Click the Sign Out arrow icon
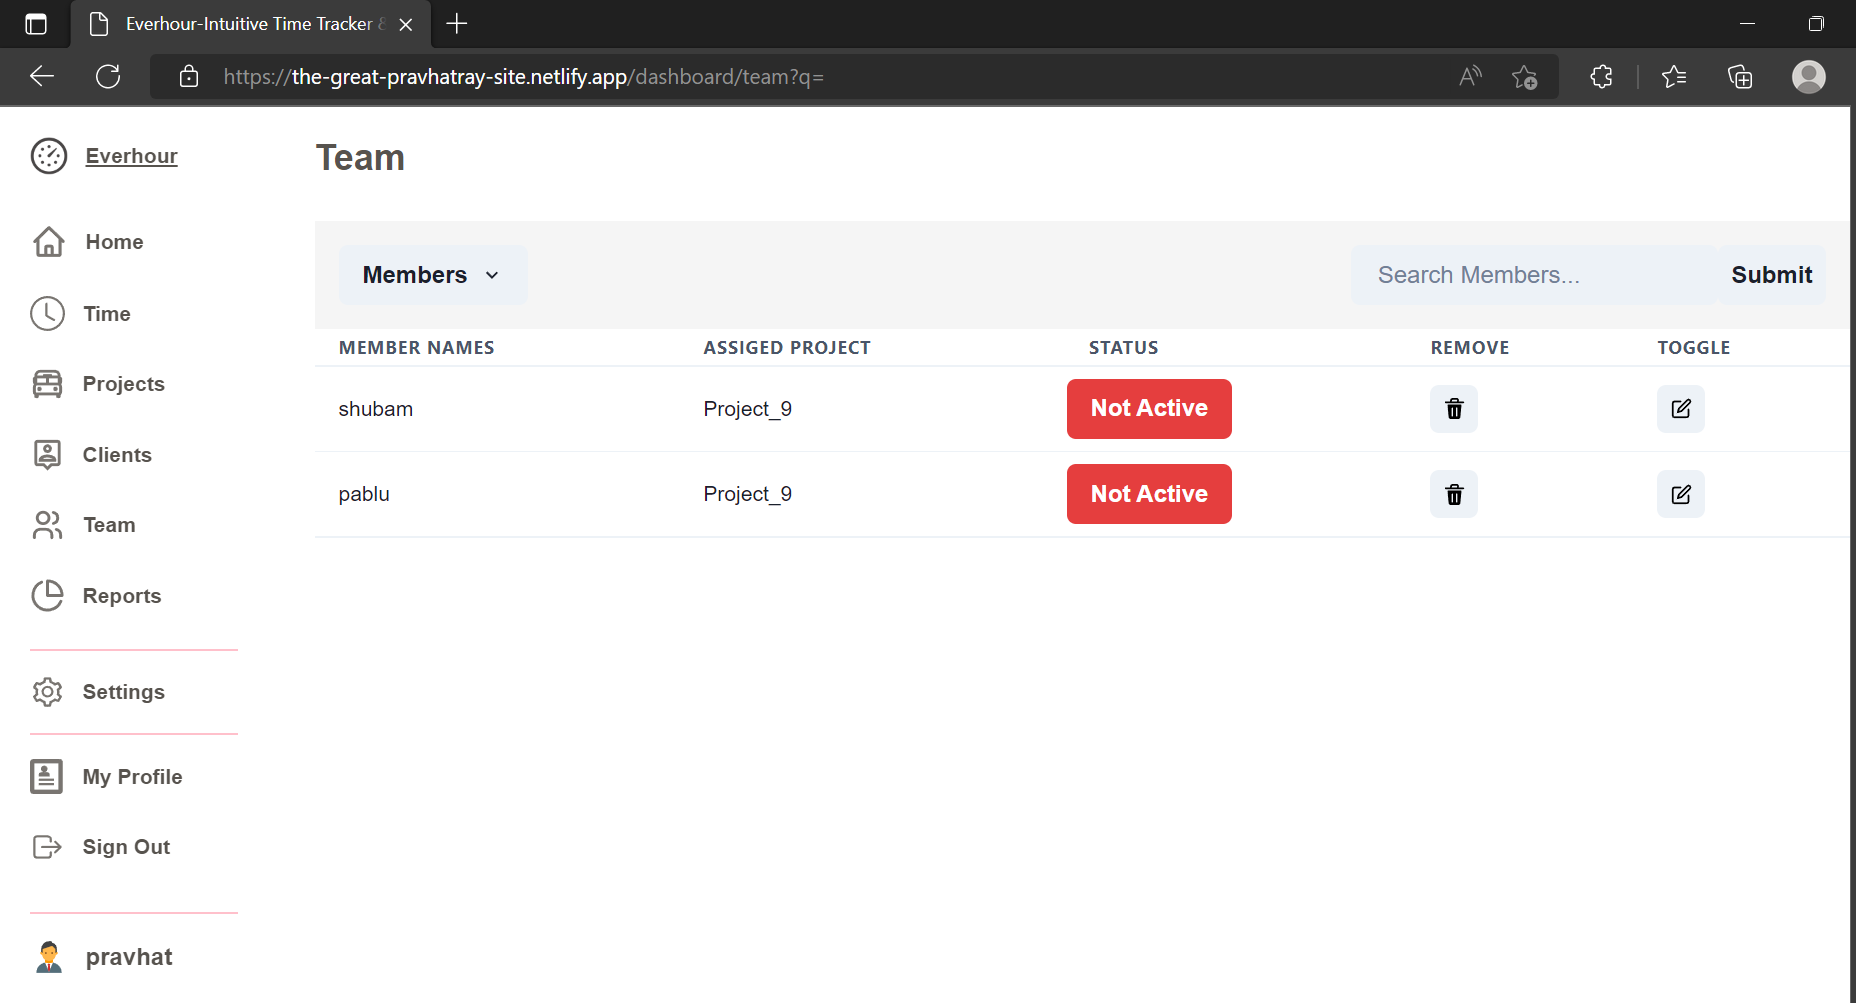 pos(47,847)
